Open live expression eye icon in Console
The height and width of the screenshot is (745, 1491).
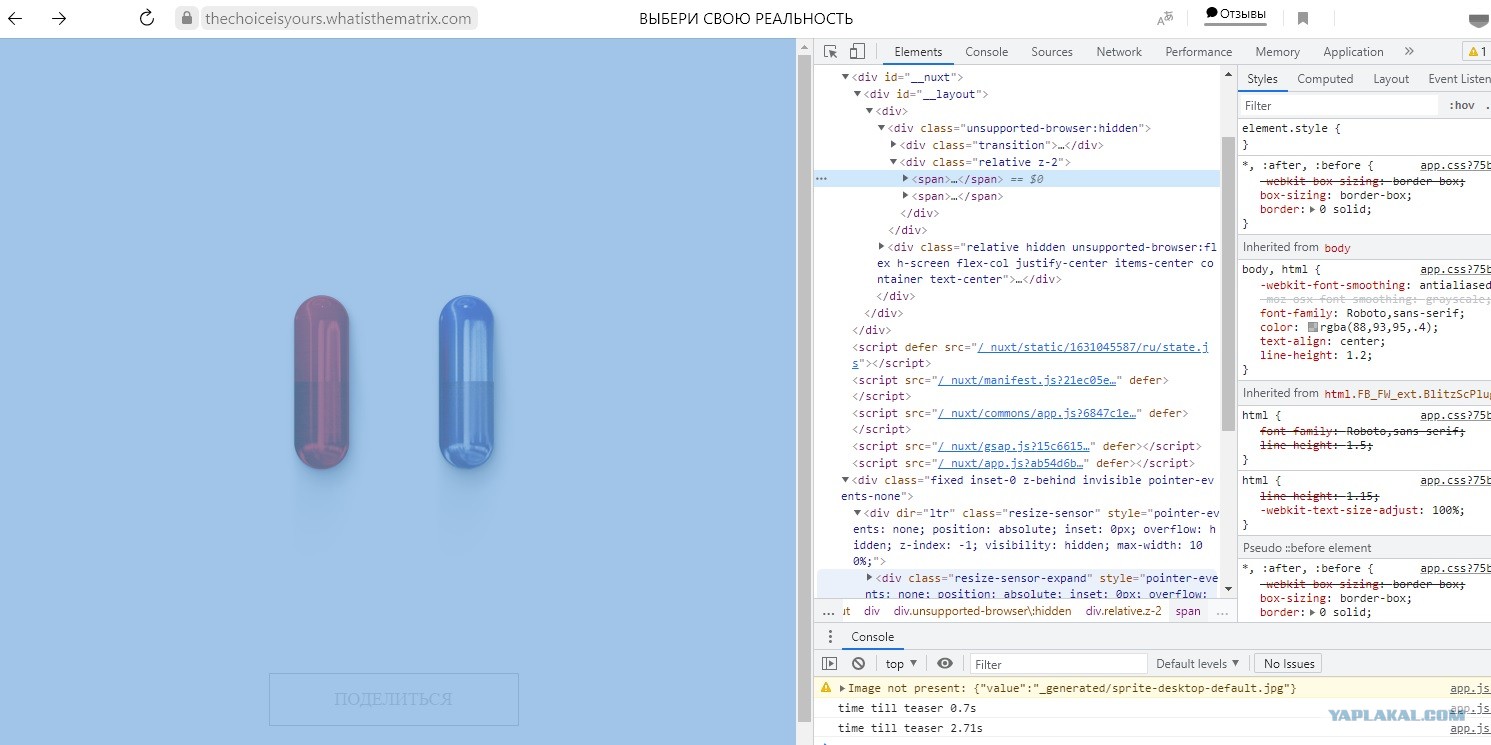point(945,663)
